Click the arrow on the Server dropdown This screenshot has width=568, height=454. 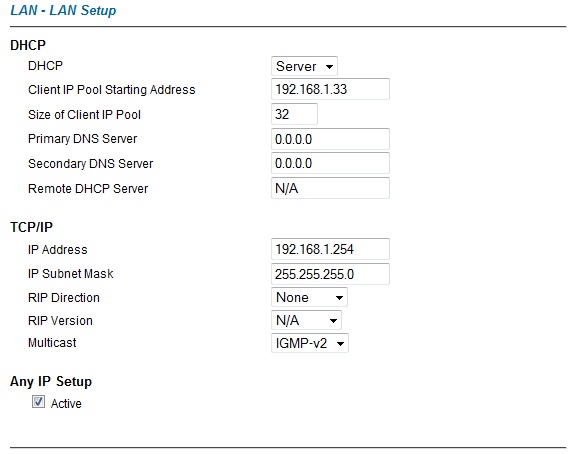[x=329, y=67]
